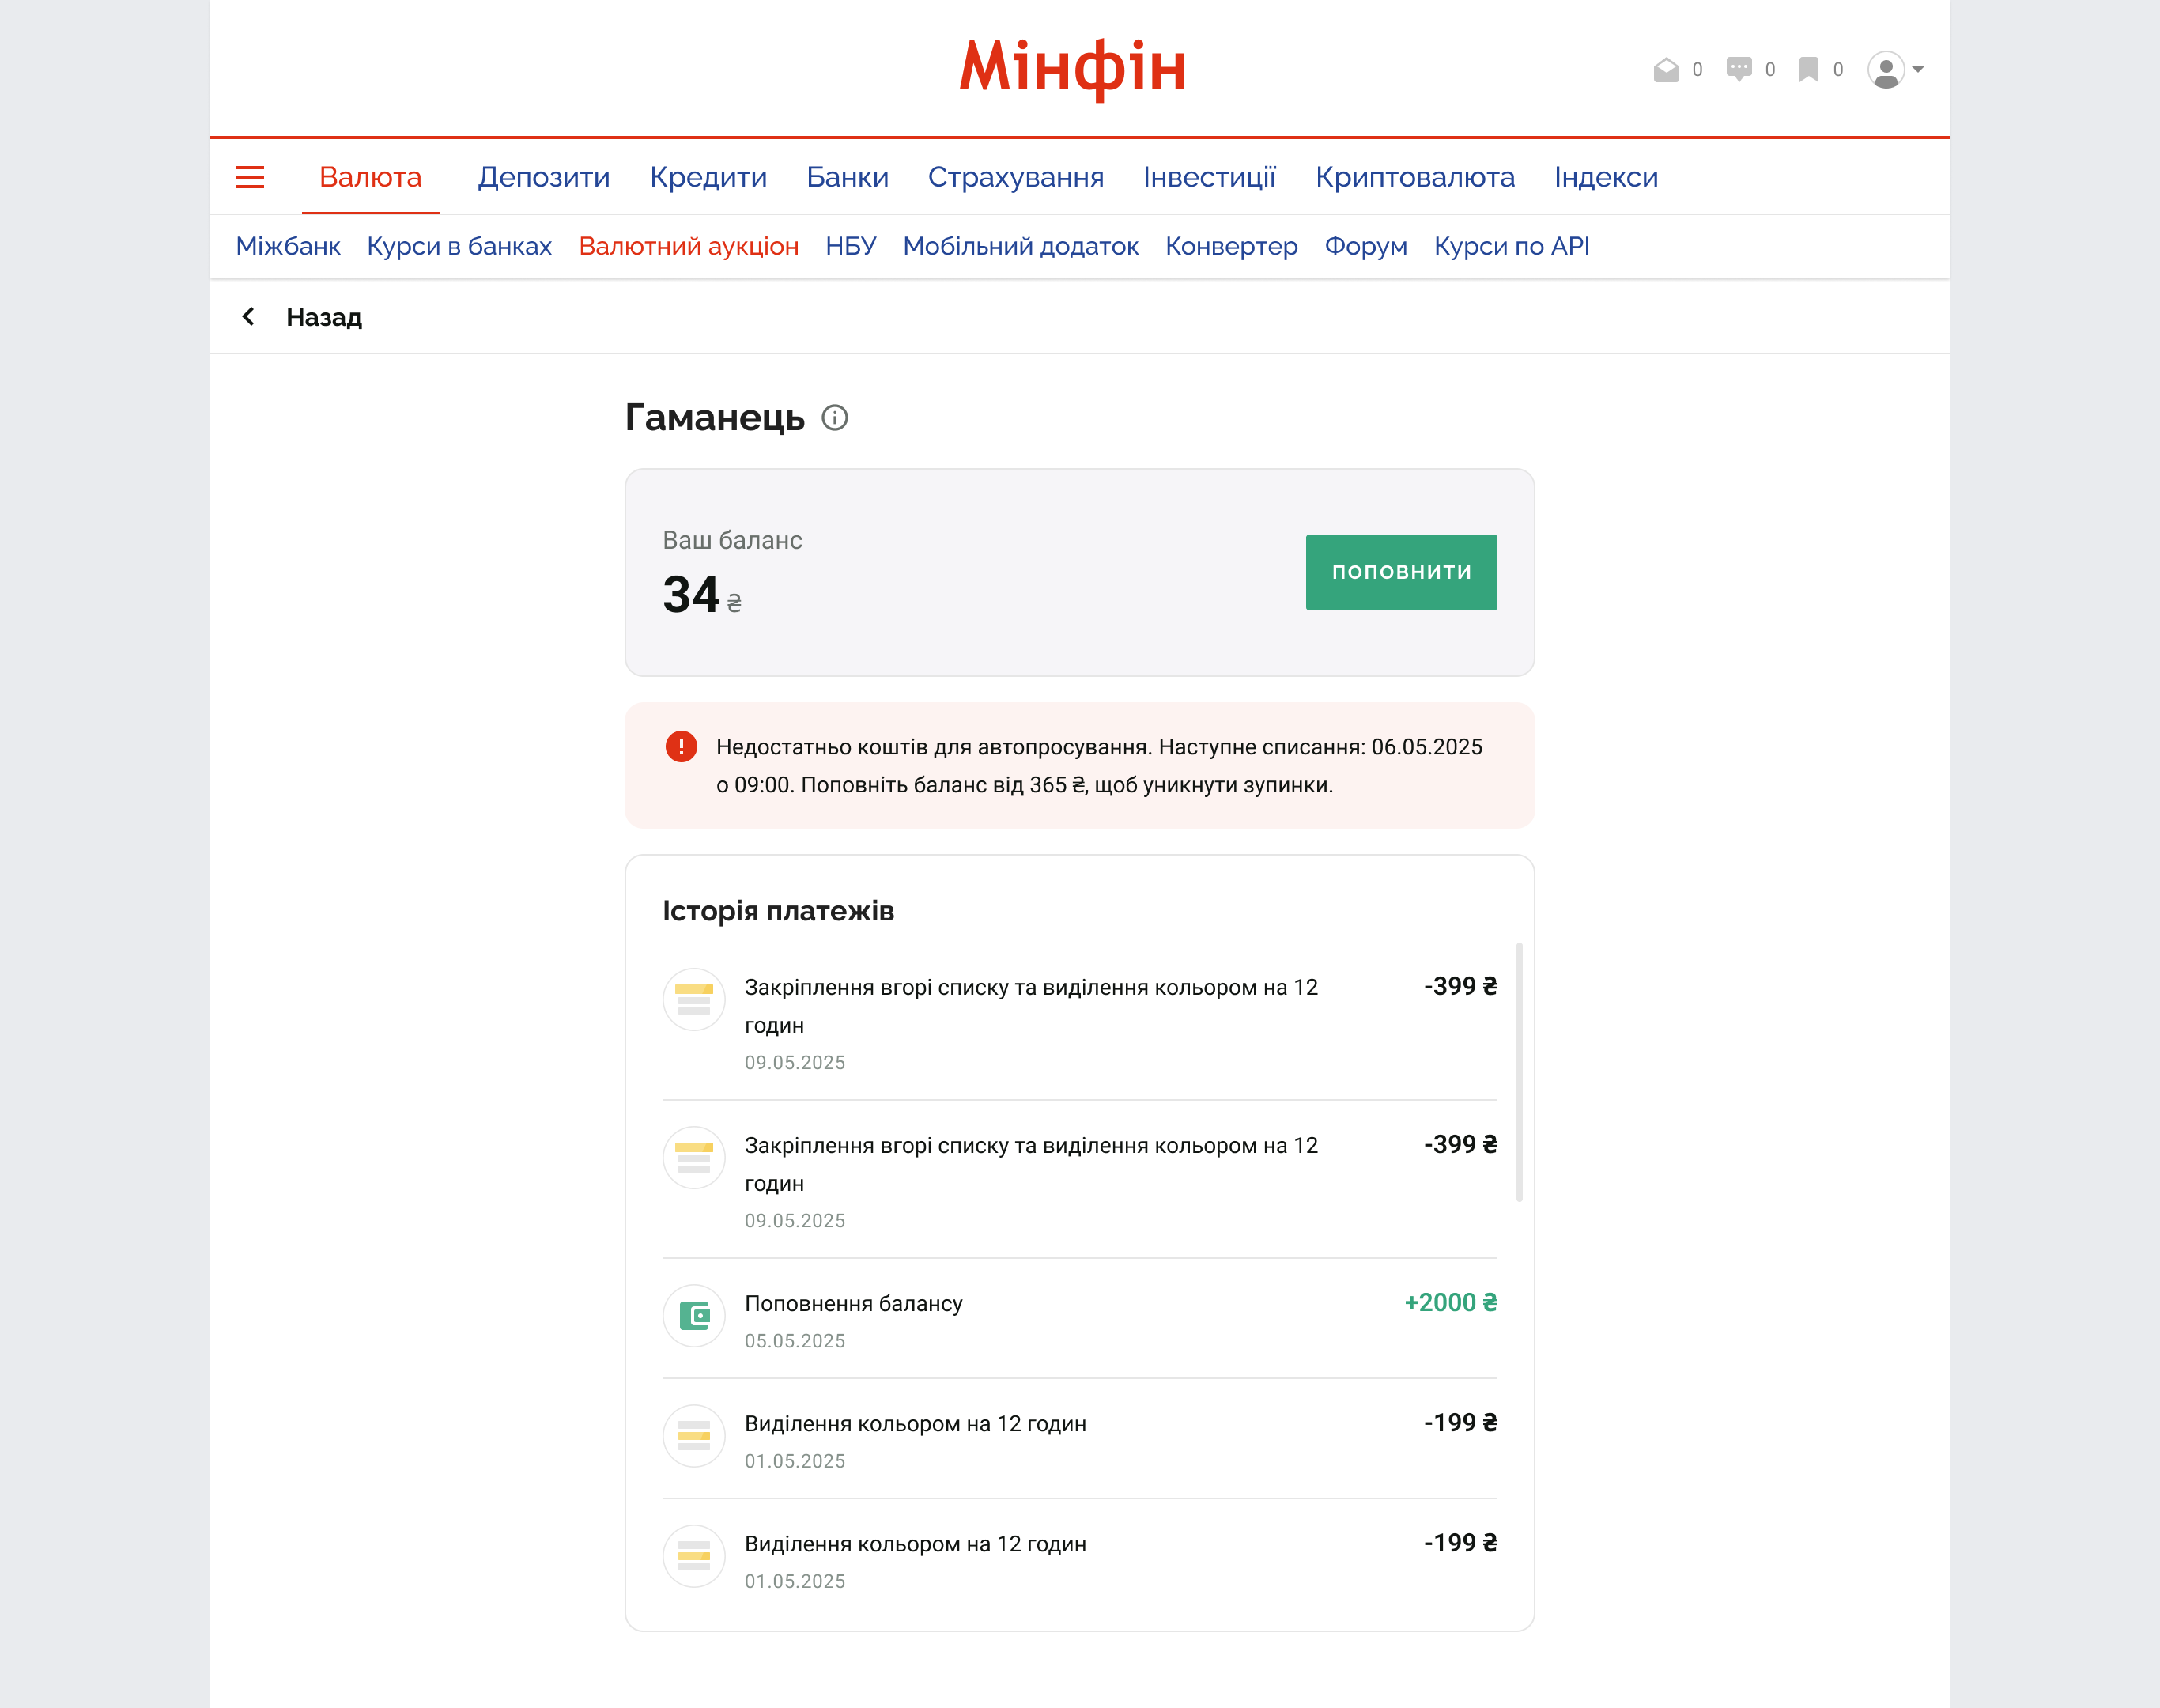Click the Мінфін logo

click(1072, 68)
